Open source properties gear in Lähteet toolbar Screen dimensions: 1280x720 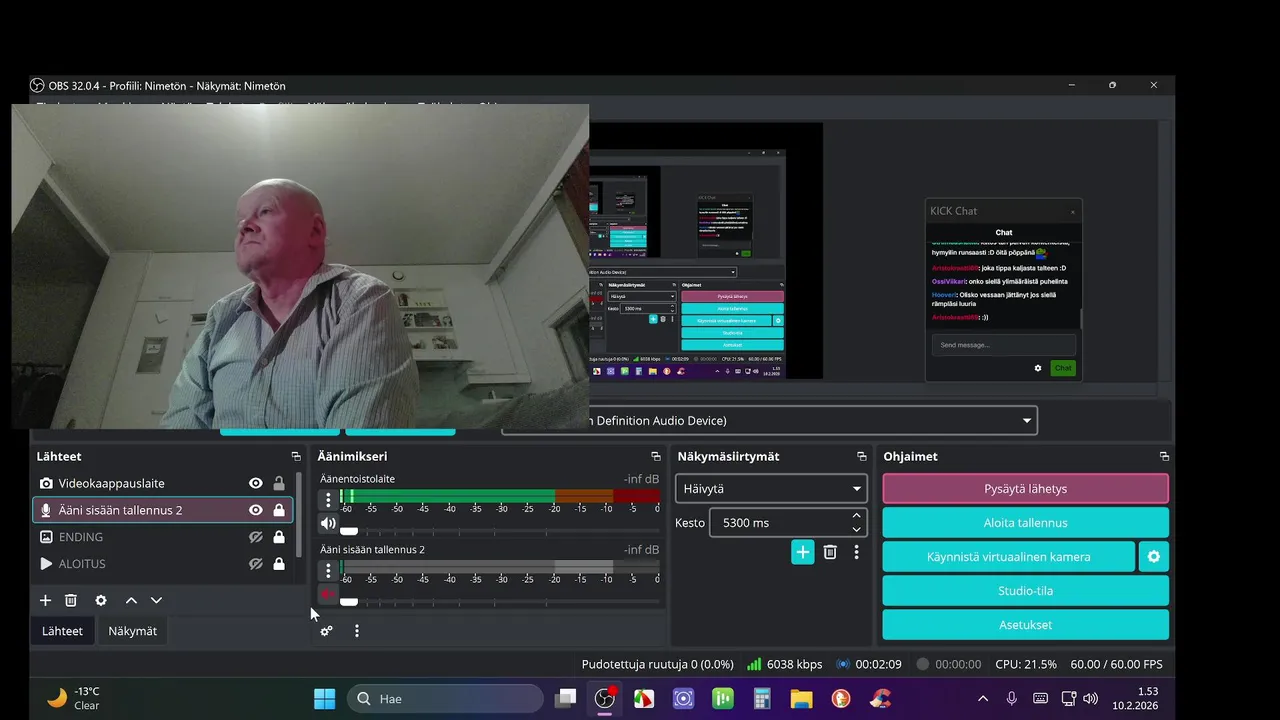tap(101, 600)
